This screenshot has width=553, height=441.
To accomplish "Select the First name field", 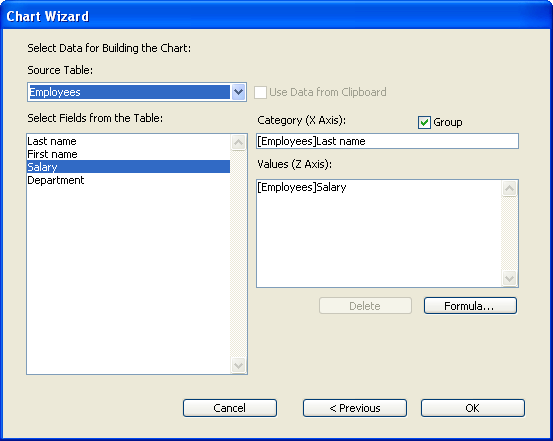I will pyautogui.click(x=128, y=154).
